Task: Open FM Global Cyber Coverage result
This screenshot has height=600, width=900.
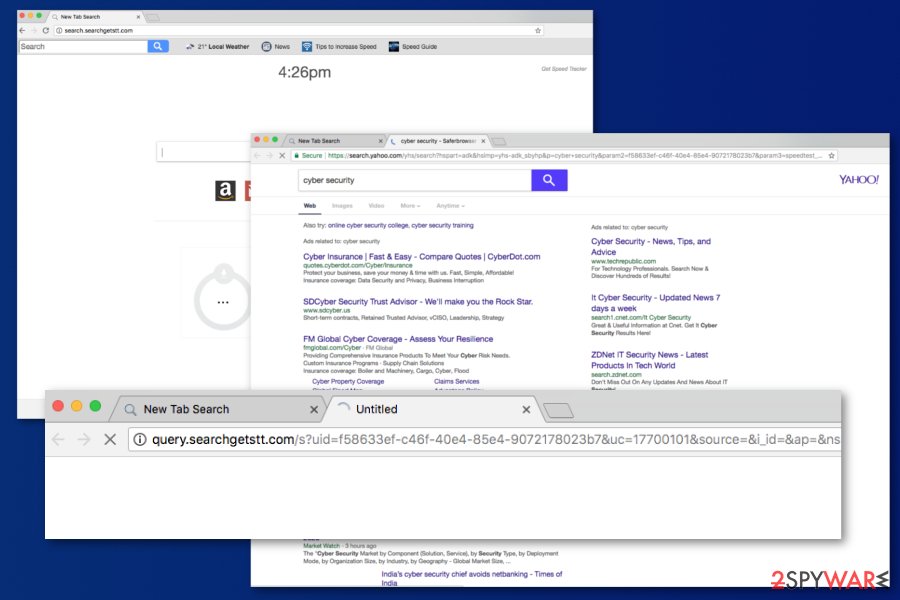Action: (x=398, y=339)
